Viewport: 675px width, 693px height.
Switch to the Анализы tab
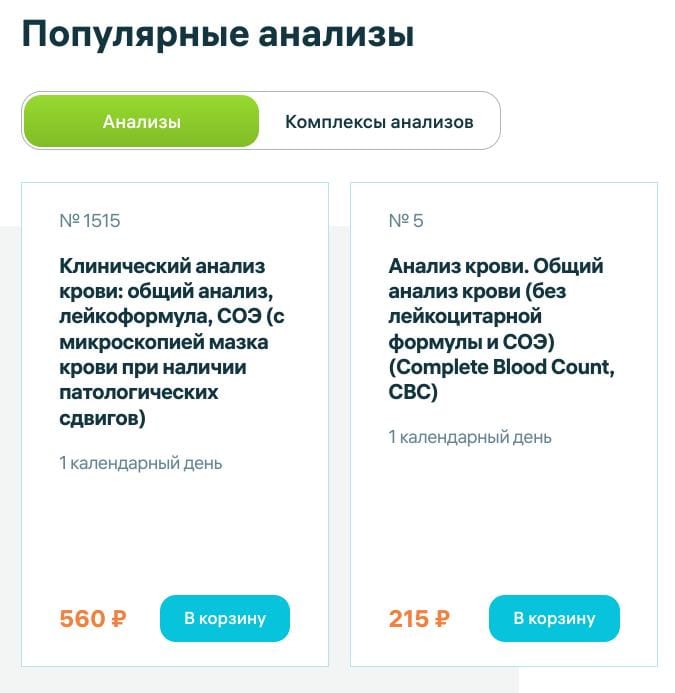[141, 122]
